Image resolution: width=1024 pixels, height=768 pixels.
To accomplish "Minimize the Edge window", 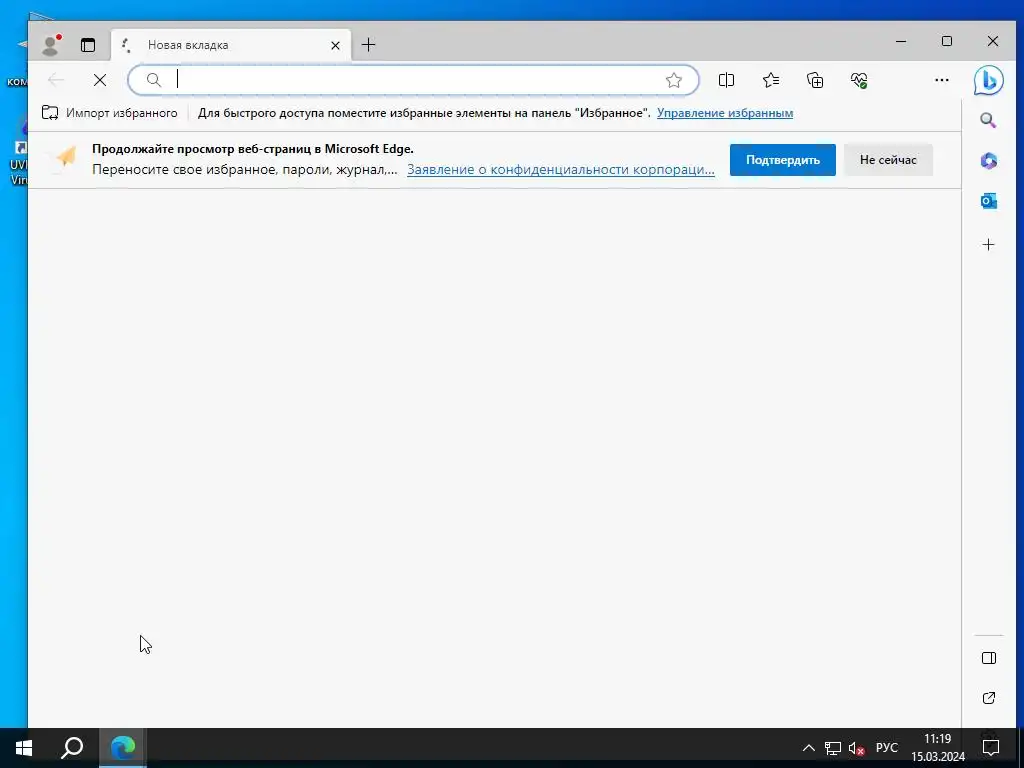I will (x=901, y=41).
